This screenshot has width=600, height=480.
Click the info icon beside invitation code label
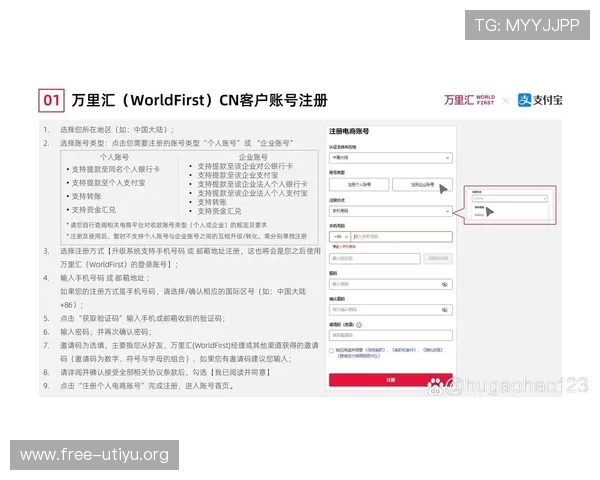tap(359, 325)
